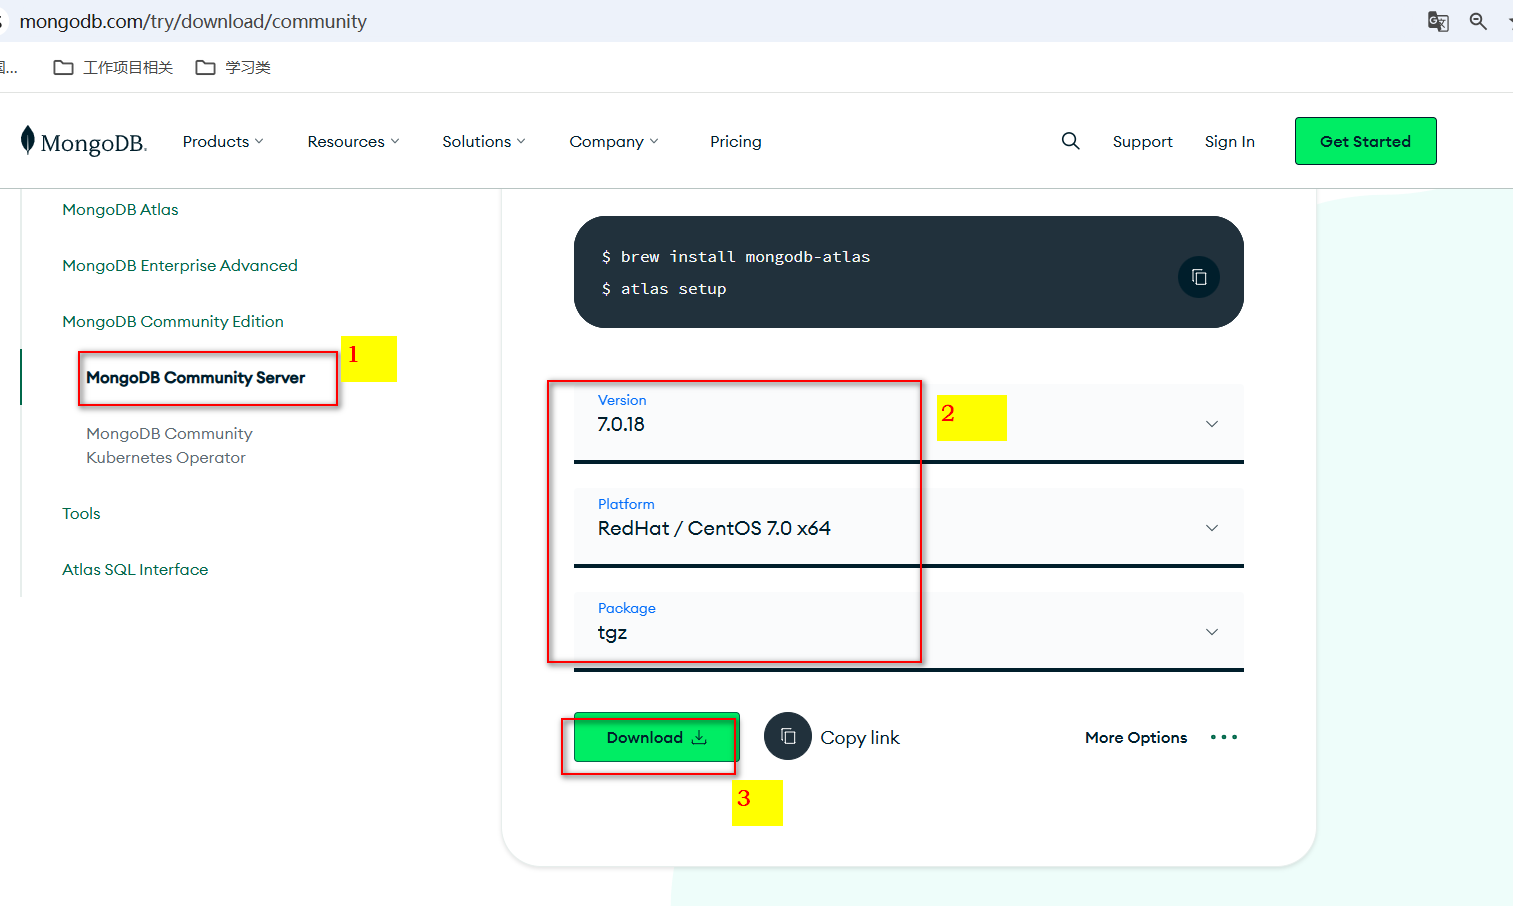Click the Get Started button
This screenshot has height=906, width=1513.
coord(1365,141)
